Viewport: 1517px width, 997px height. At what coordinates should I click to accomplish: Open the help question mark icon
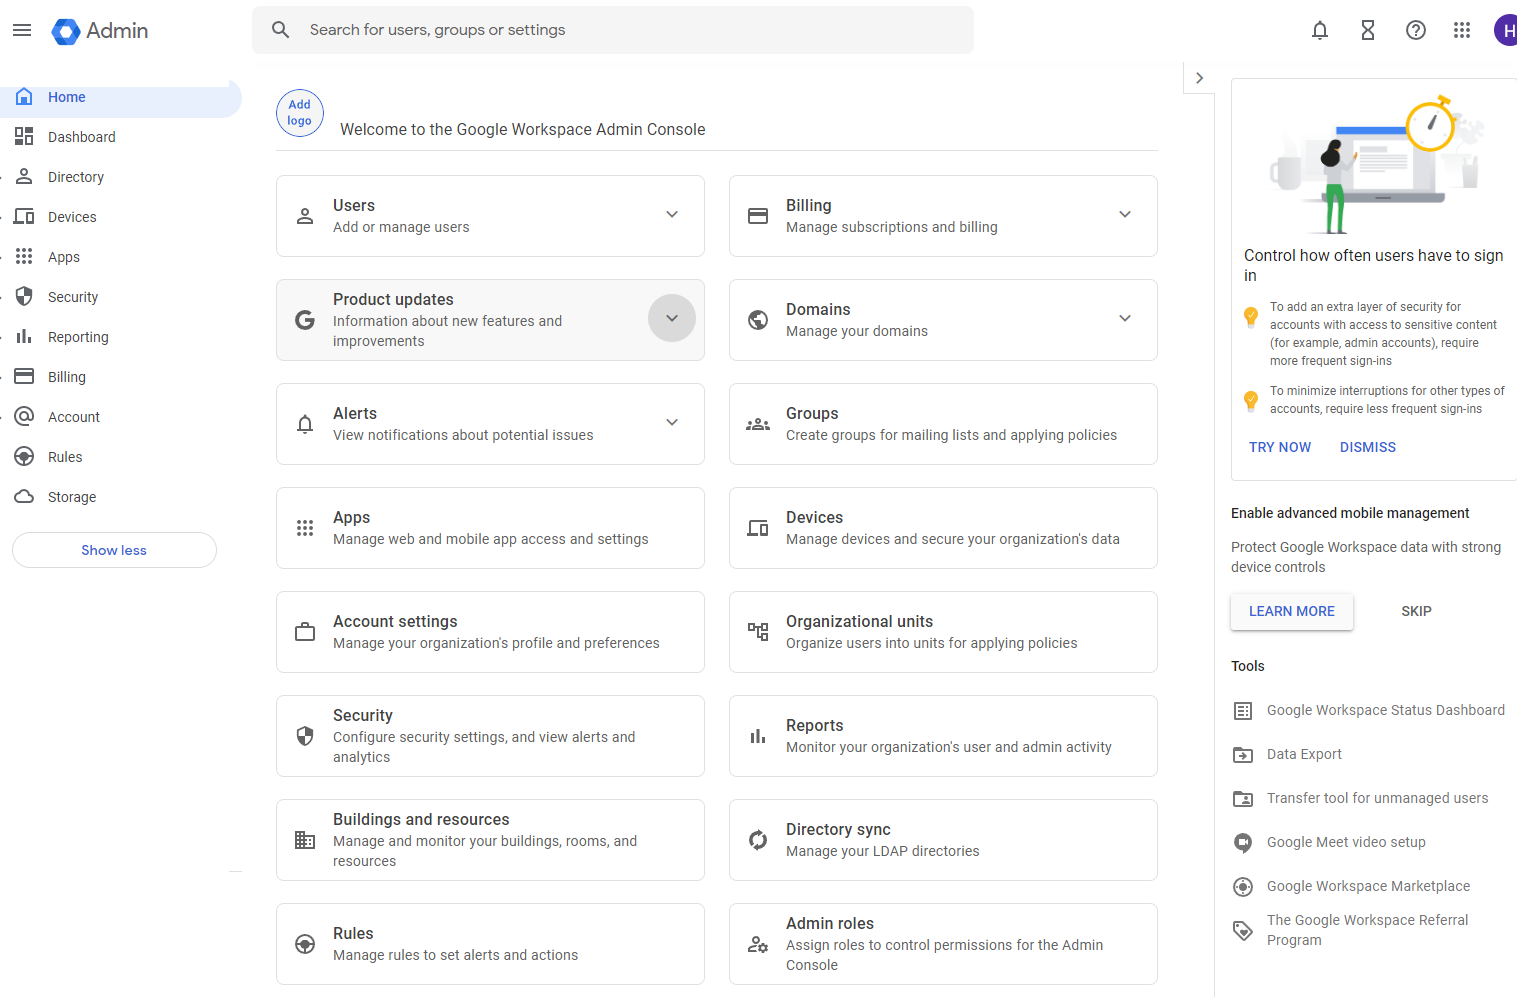pyautogui.click(x=1416, y=30)
